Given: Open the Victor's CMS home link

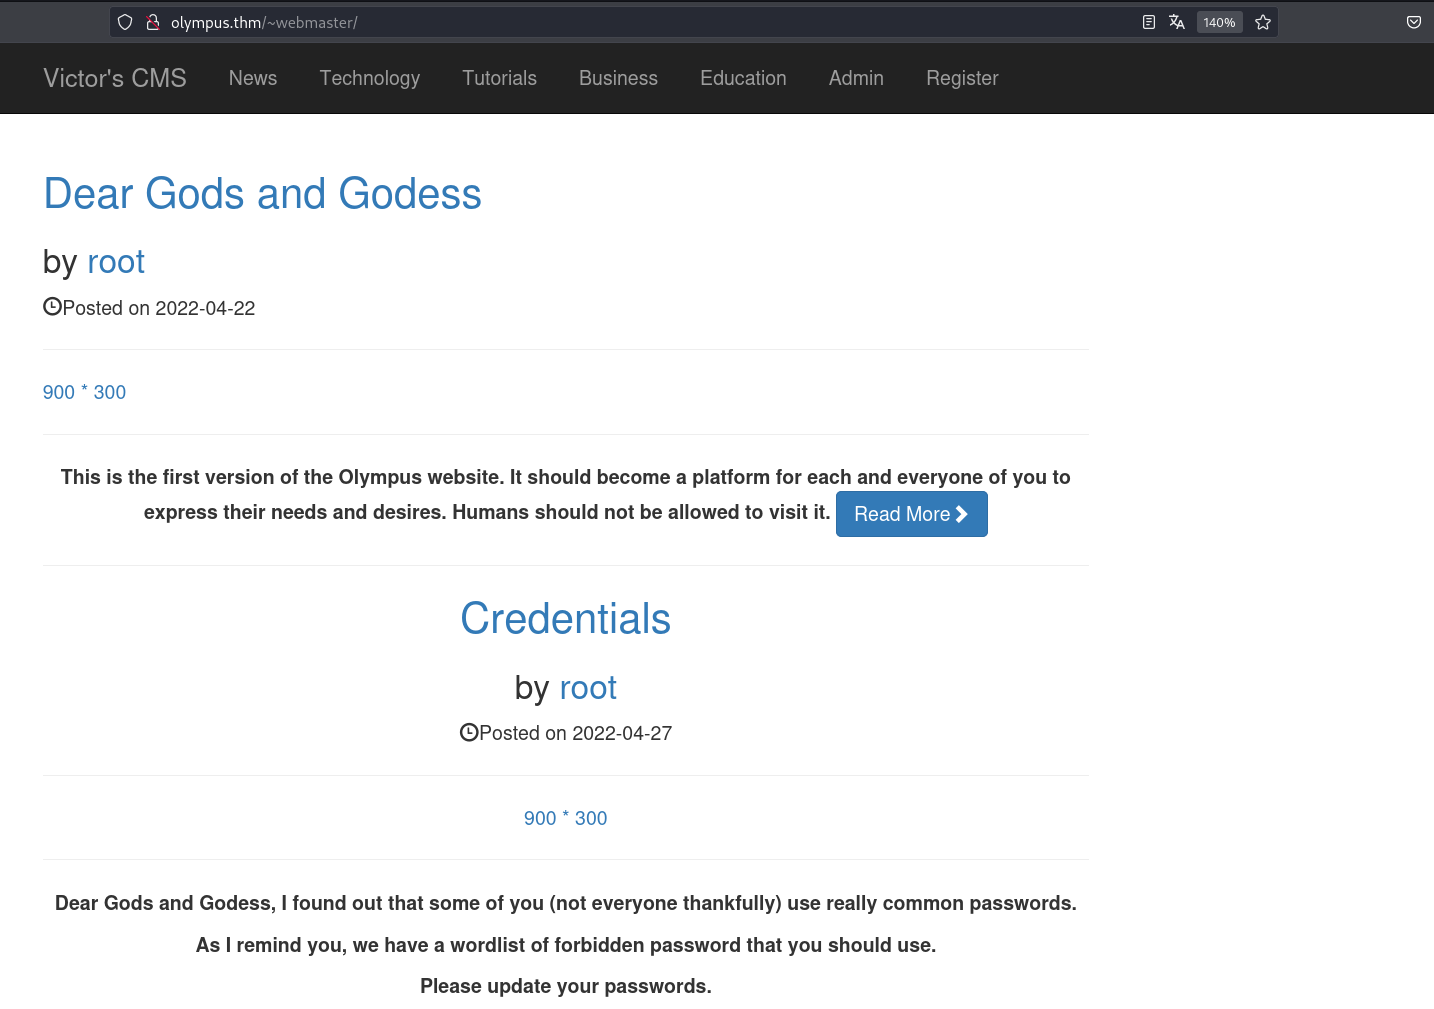Looking at the screenshot, I should [115, 78].
